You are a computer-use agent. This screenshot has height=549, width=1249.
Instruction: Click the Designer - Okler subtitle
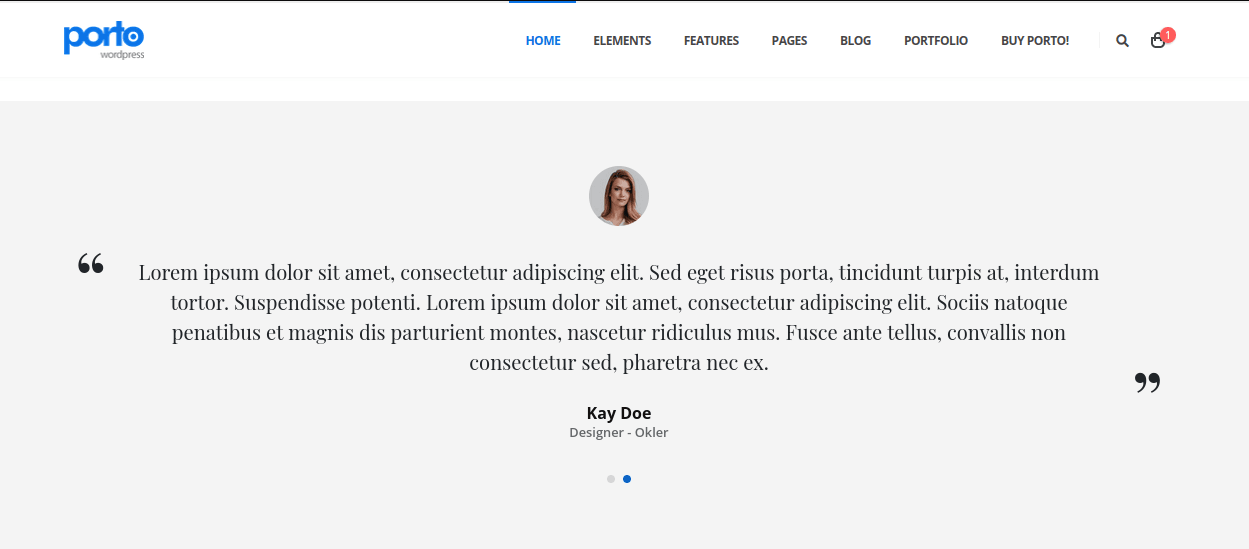click(618, 433)
